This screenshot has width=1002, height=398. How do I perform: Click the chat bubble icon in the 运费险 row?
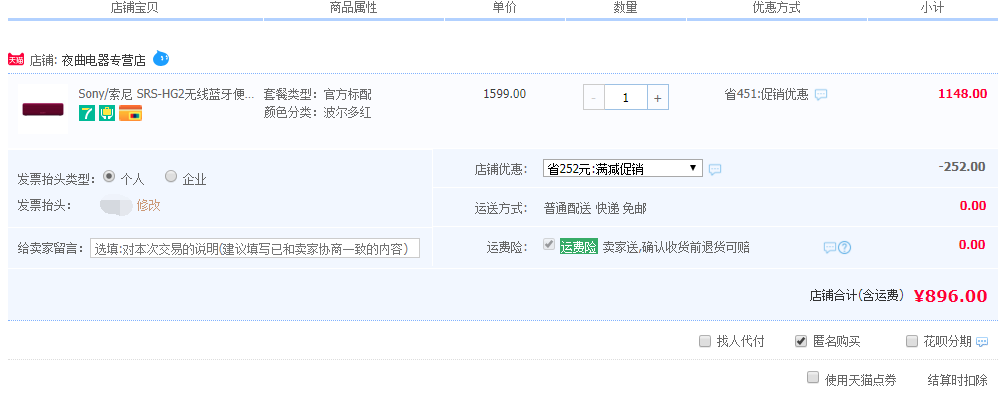click(x=829, y=248)
